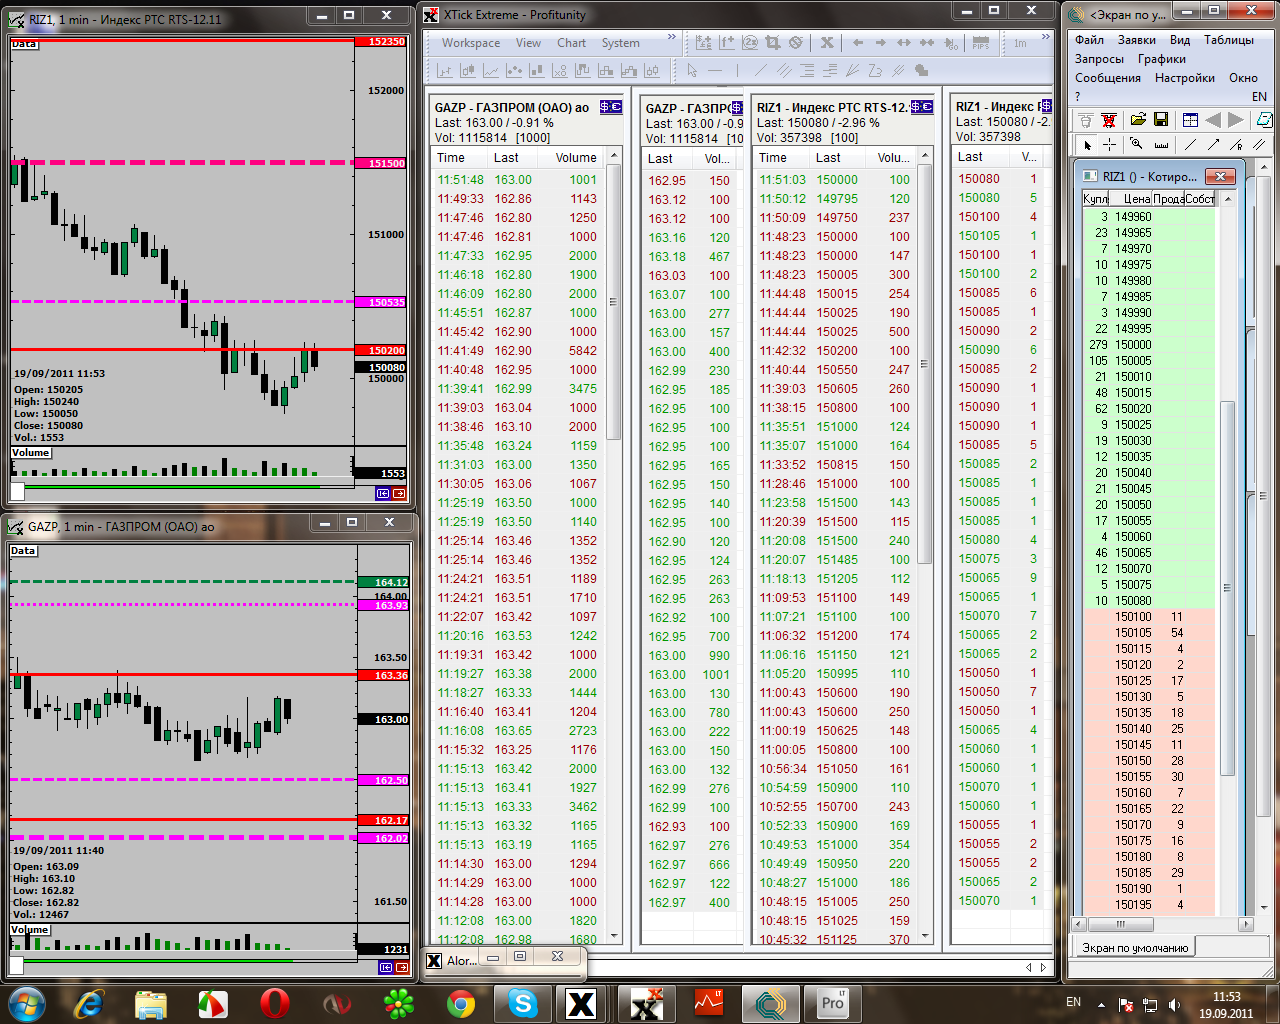This screenshot has height=1024, width=1280.
Task: Select the point-and-figure chart icon
Action: tap(559, 71)
